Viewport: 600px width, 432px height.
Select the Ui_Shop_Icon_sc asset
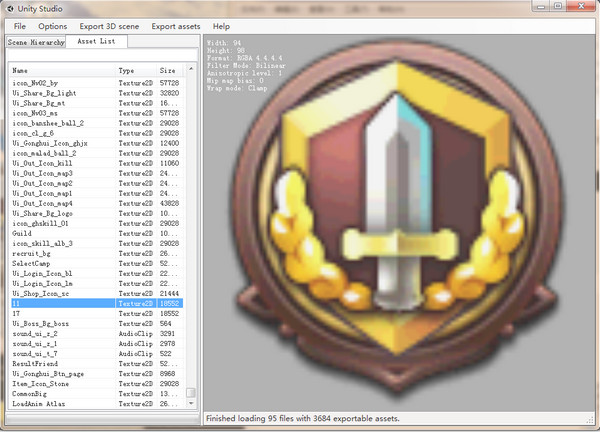point(97,293)
